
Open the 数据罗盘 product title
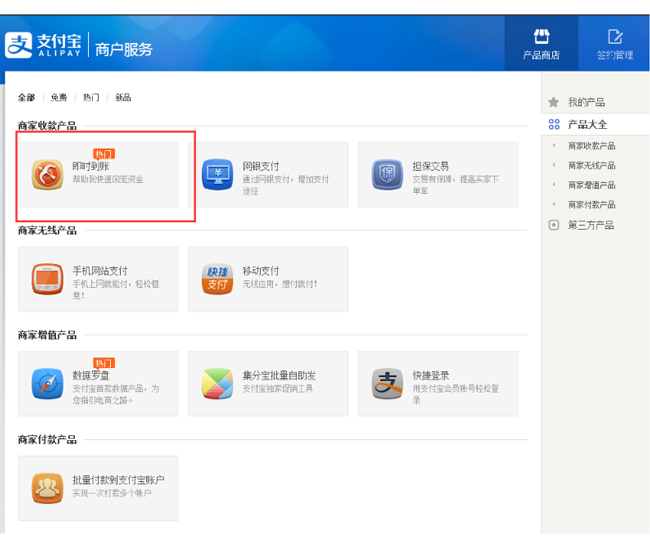click(x=91, y=375)
